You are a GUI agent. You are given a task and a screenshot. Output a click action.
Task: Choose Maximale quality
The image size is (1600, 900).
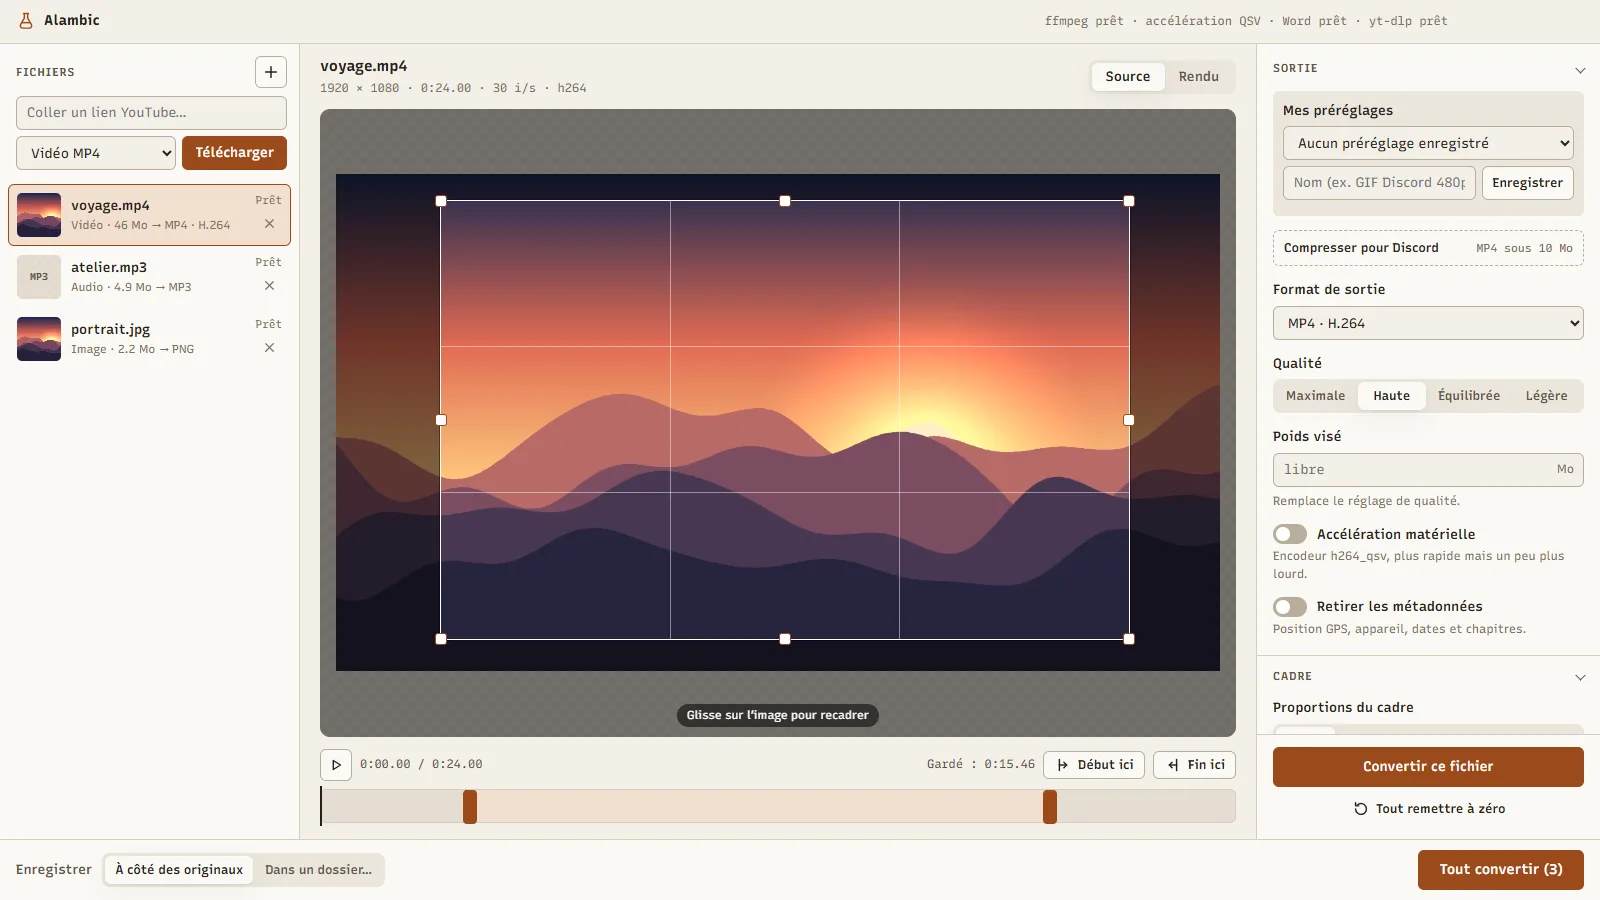coord(1315,396)
